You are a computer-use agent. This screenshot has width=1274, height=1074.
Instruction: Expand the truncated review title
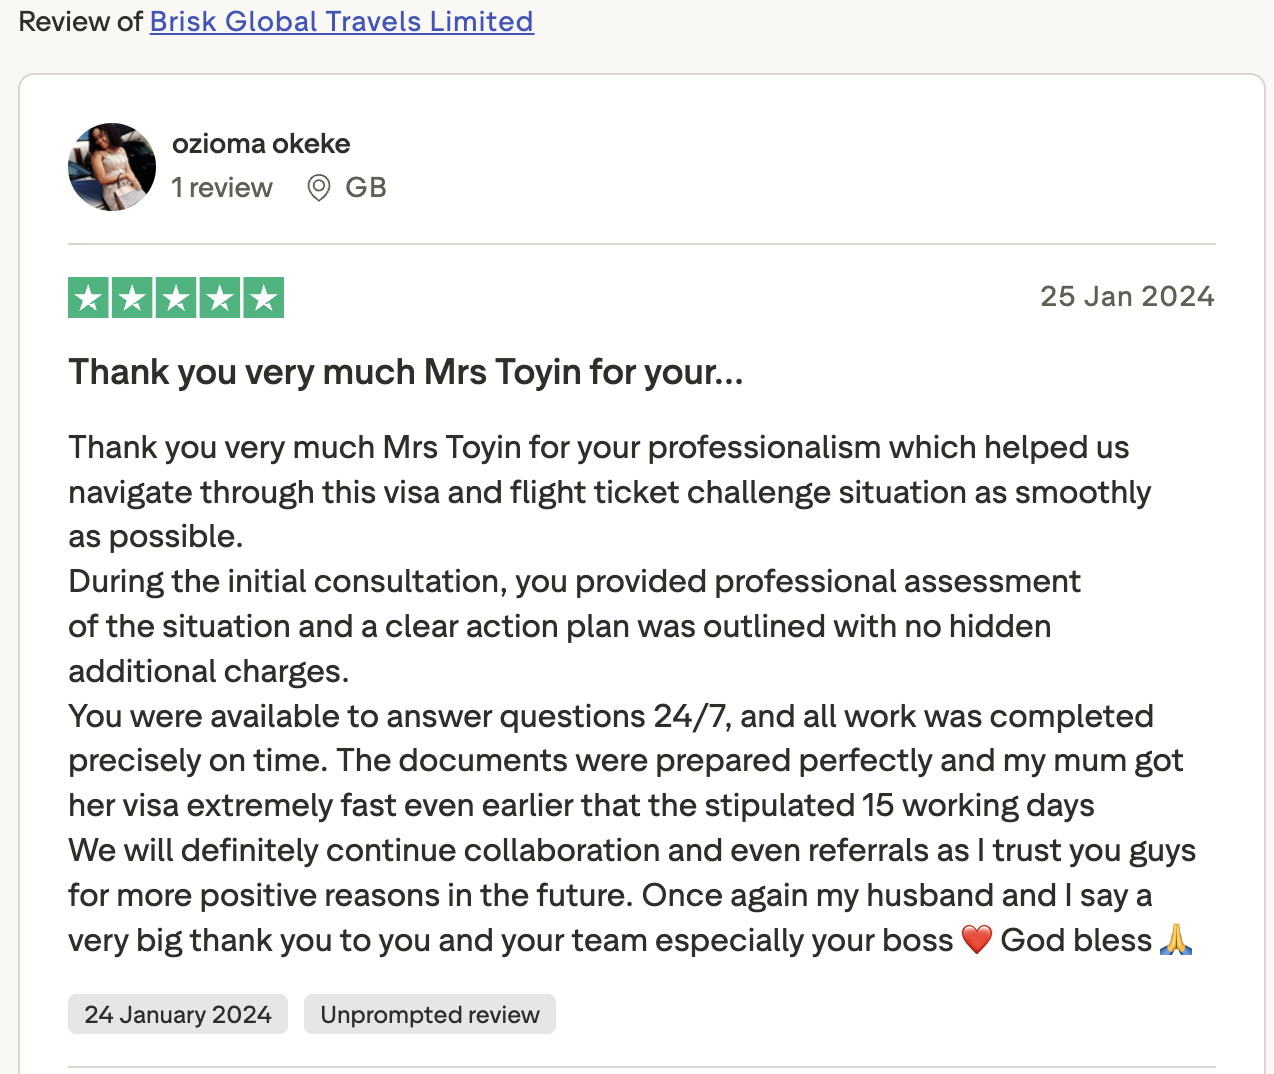coord(406,371)
